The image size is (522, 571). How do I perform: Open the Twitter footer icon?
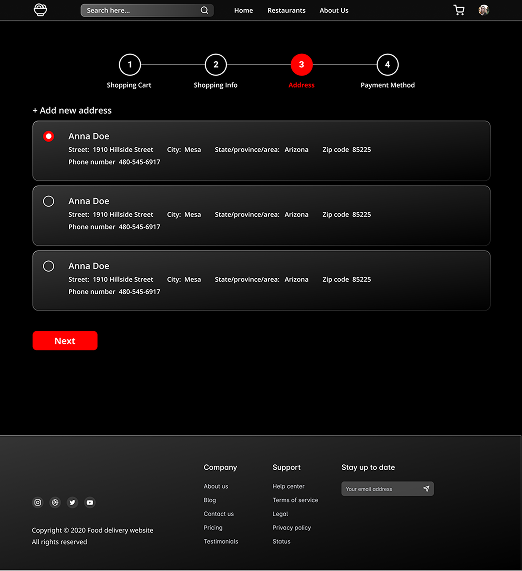tap(72, 503)
